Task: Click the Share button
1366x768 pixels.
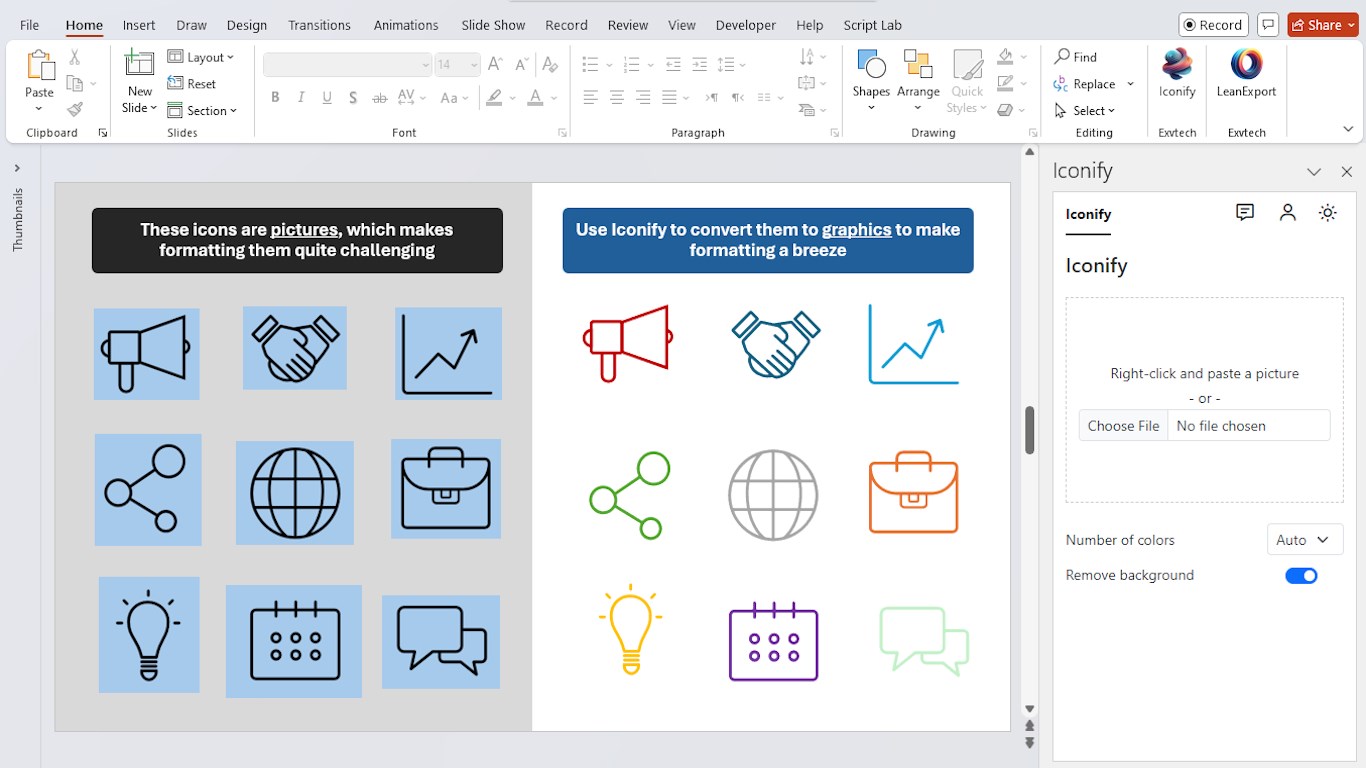Action: [1322, 25]
